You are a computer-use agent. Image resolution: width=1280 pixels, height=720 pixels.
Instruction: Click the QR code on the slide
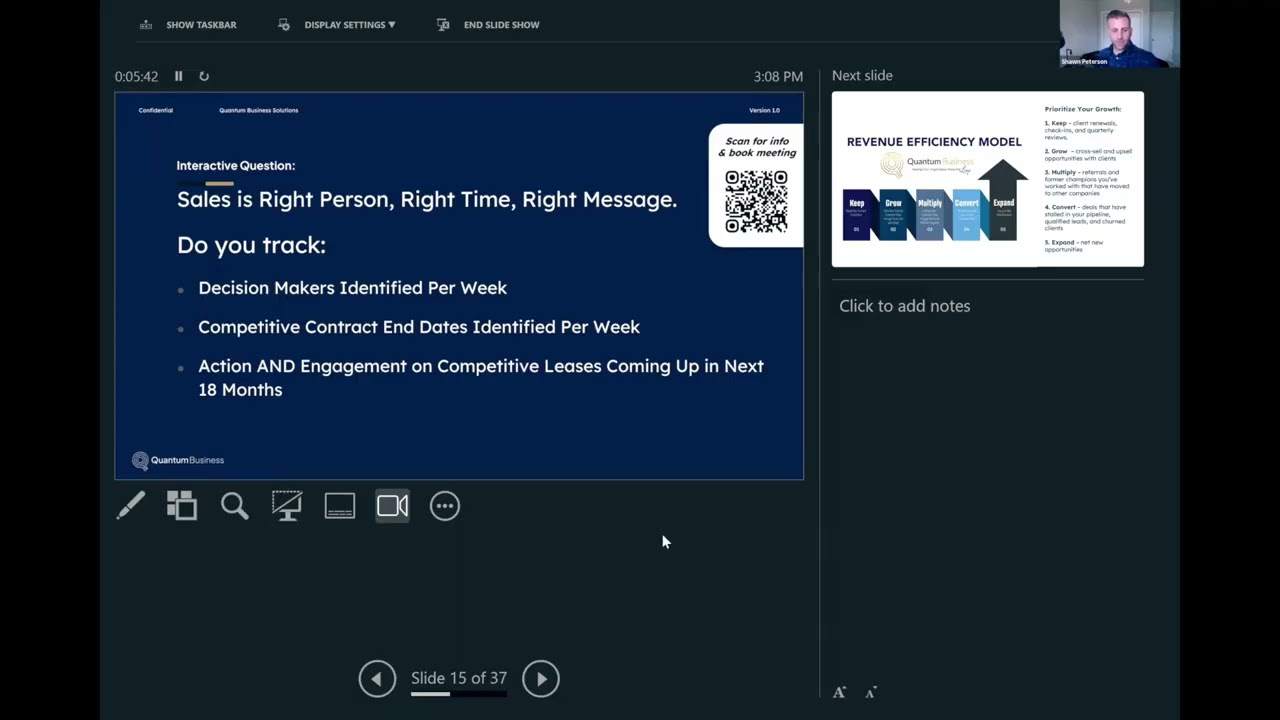(x=756, y=202)
